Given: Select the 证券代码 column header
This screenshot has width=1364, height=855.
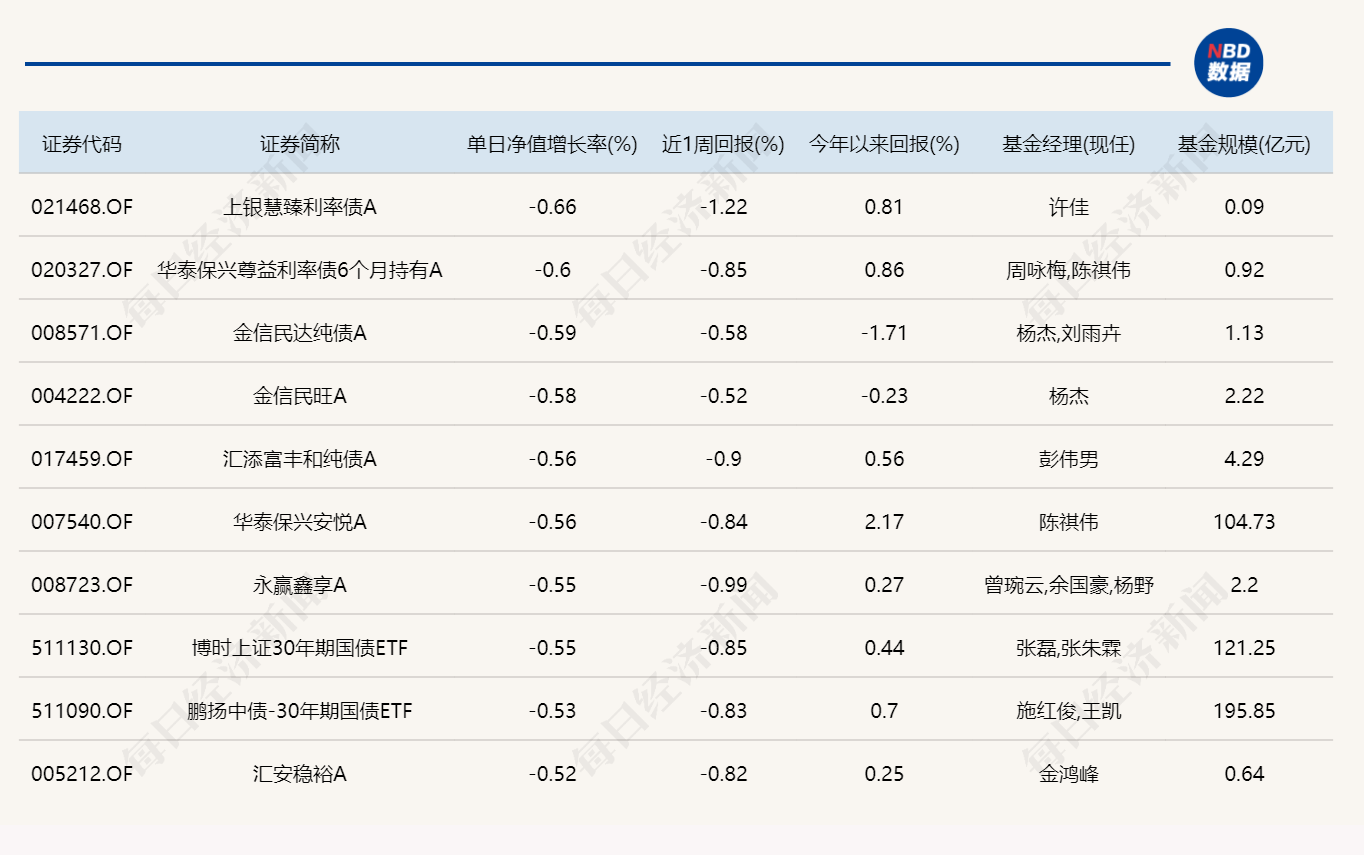Looking at the screenshot, I should point(82,144).
